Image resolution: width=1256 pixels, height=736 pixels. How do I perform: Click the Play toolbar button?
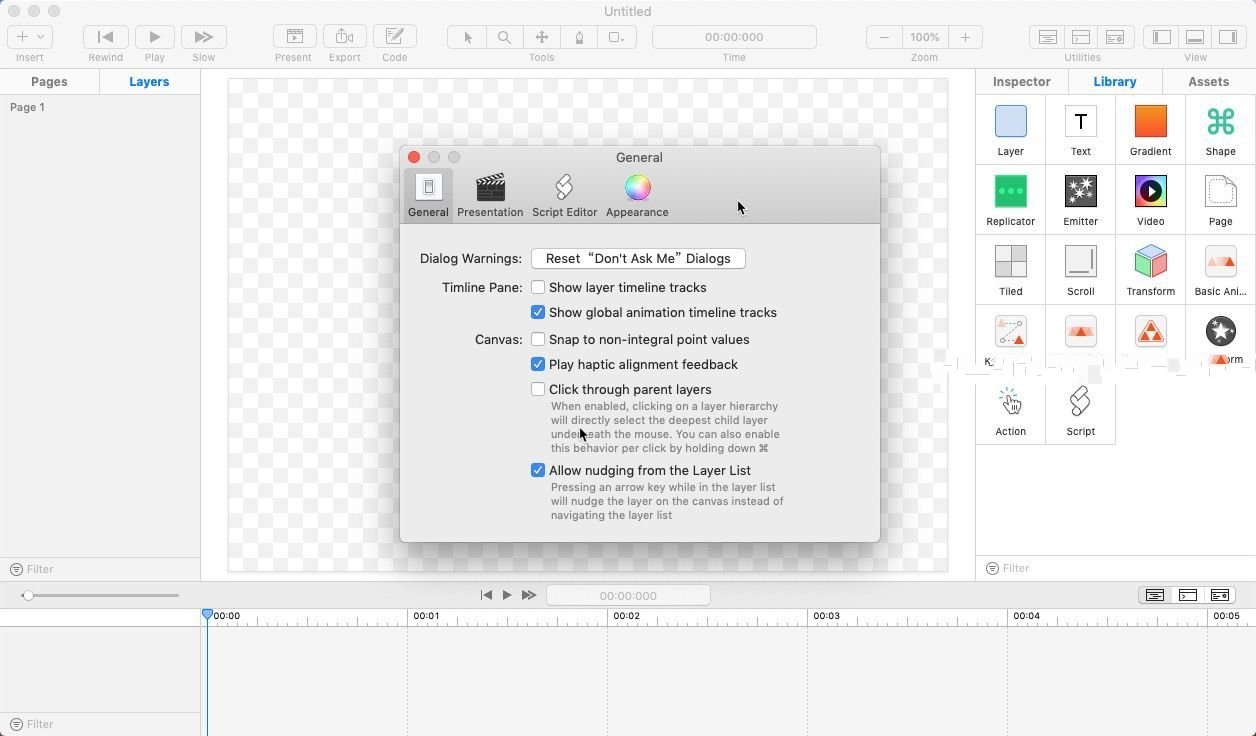click(x=154, y=37)
